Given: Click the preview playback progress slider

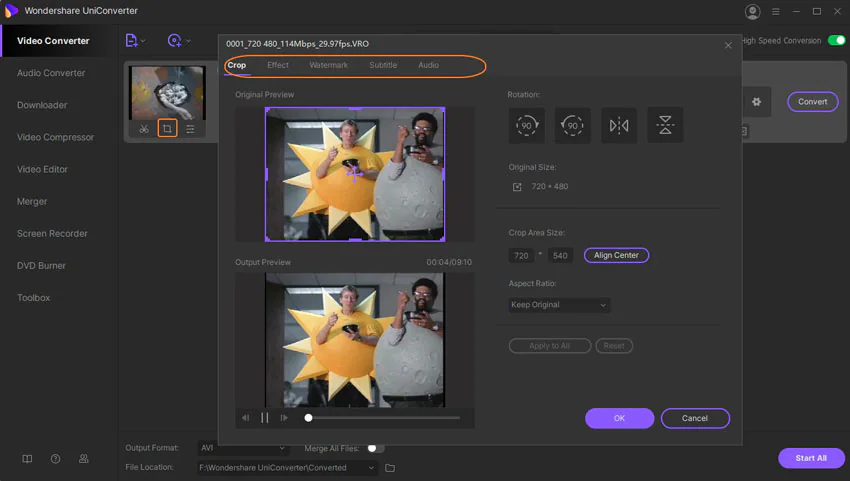Looking at the screenshot, I should point(384,418).
